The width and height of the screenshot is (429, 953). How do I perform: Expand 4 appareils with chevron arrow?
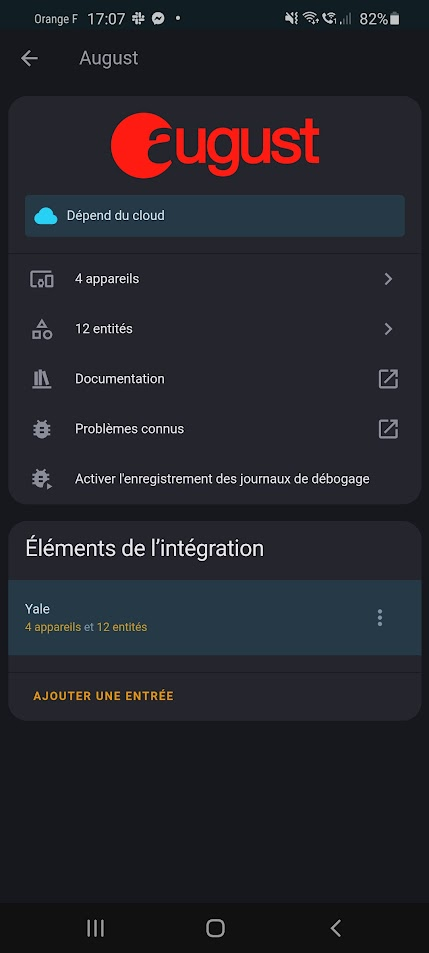[x=388, y=280]
